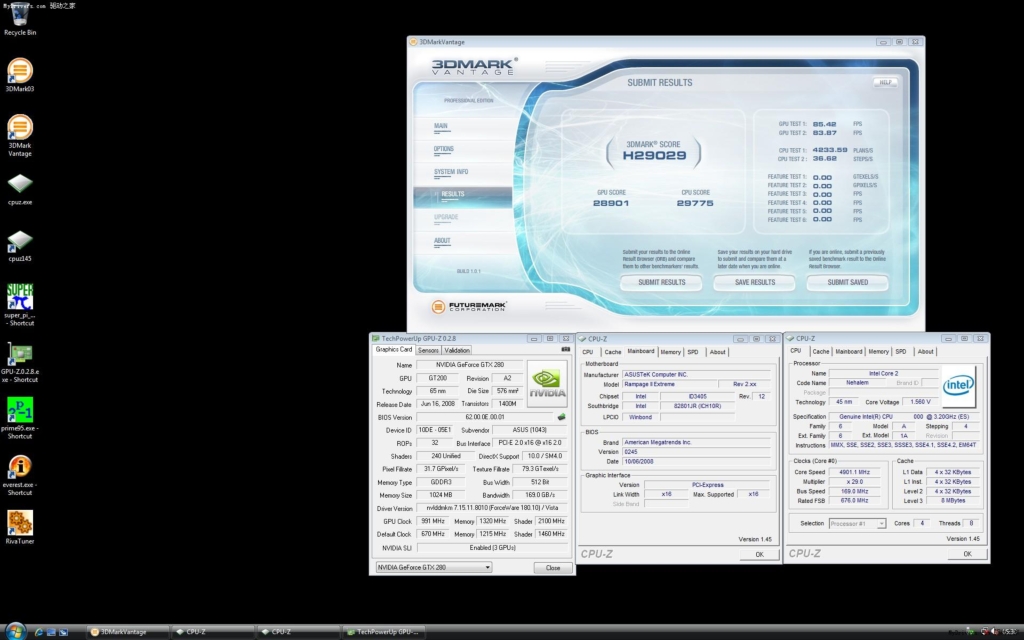The width and height of the screenshot is (1024, 640).
Task: Switch to the Sensors tab in GPU-Z
Action: [428, 351]
